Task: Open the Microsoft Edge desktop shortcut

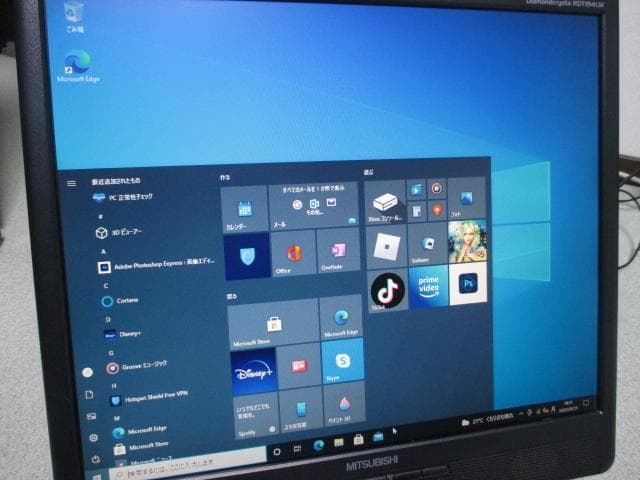Action: [x=78, y=66]
